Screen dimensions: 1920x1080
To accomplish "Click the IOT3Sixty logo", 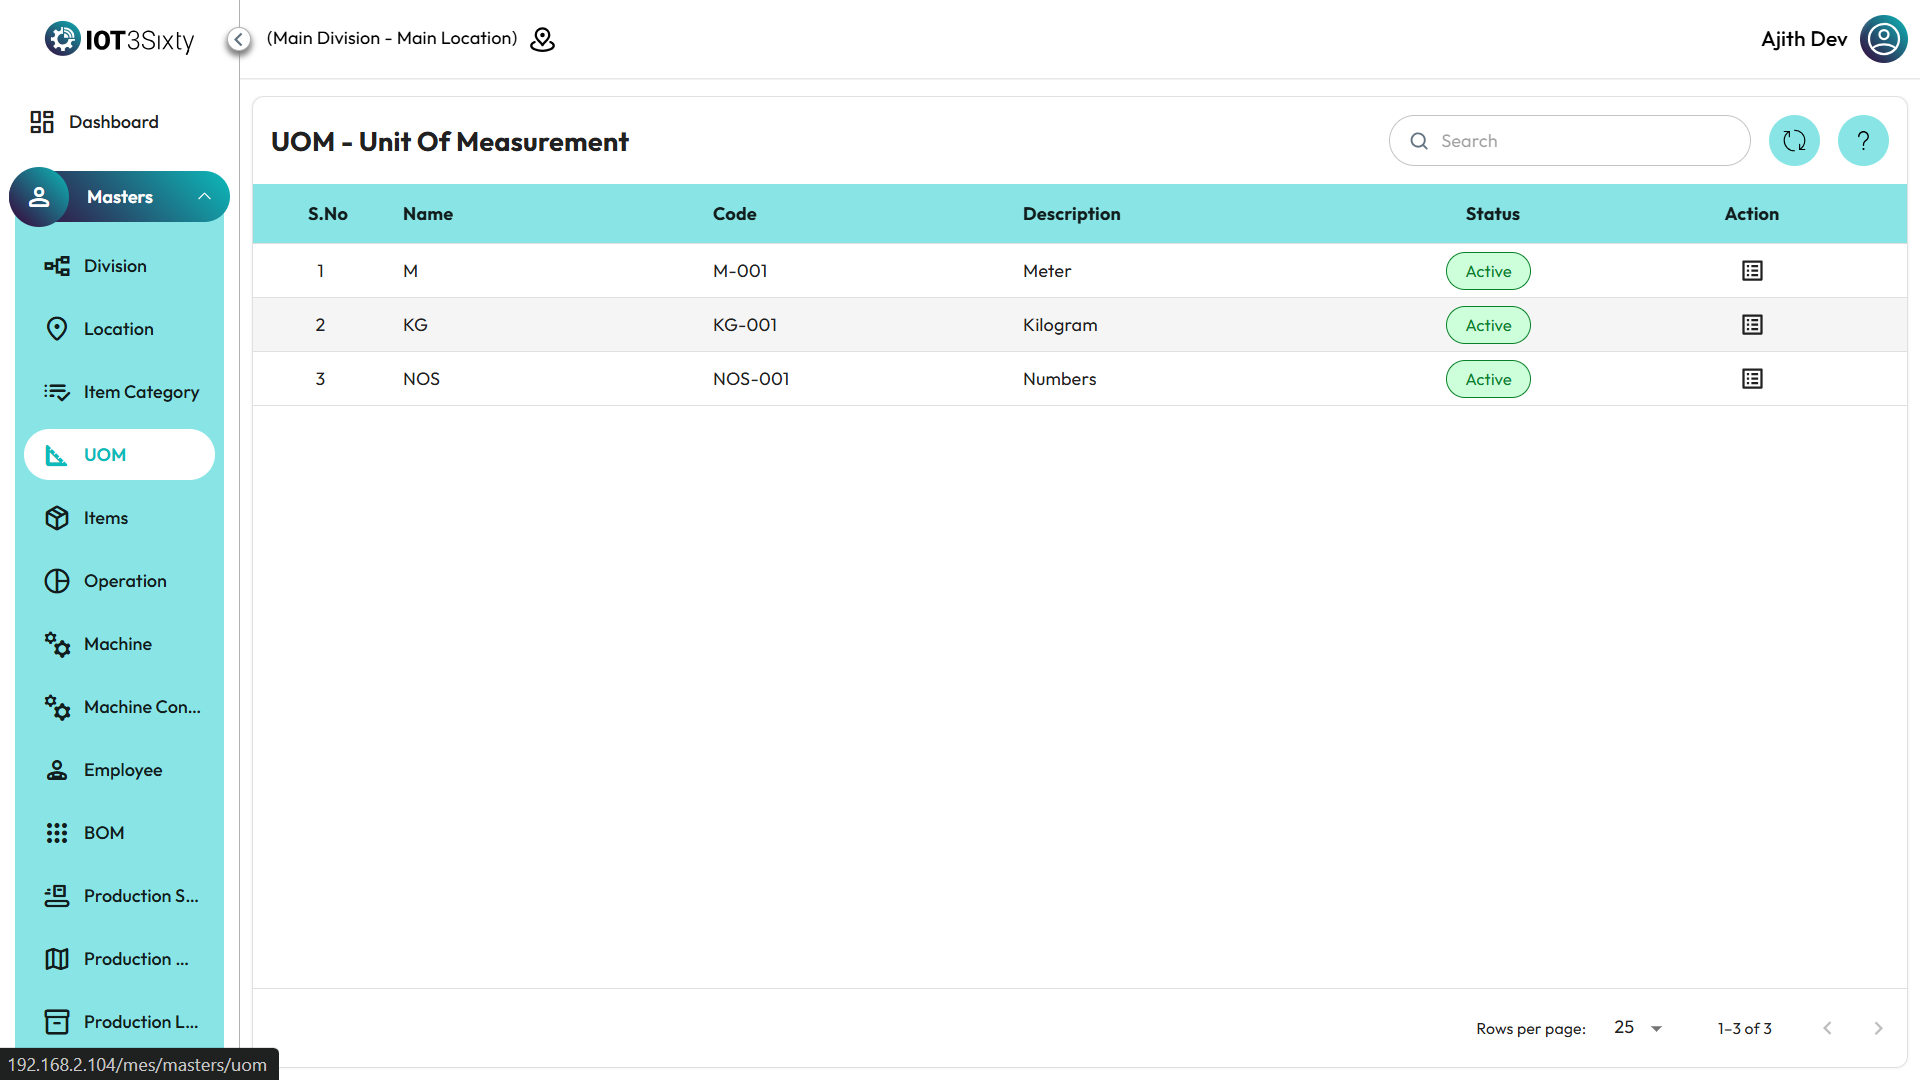I will tap(120, 39).
